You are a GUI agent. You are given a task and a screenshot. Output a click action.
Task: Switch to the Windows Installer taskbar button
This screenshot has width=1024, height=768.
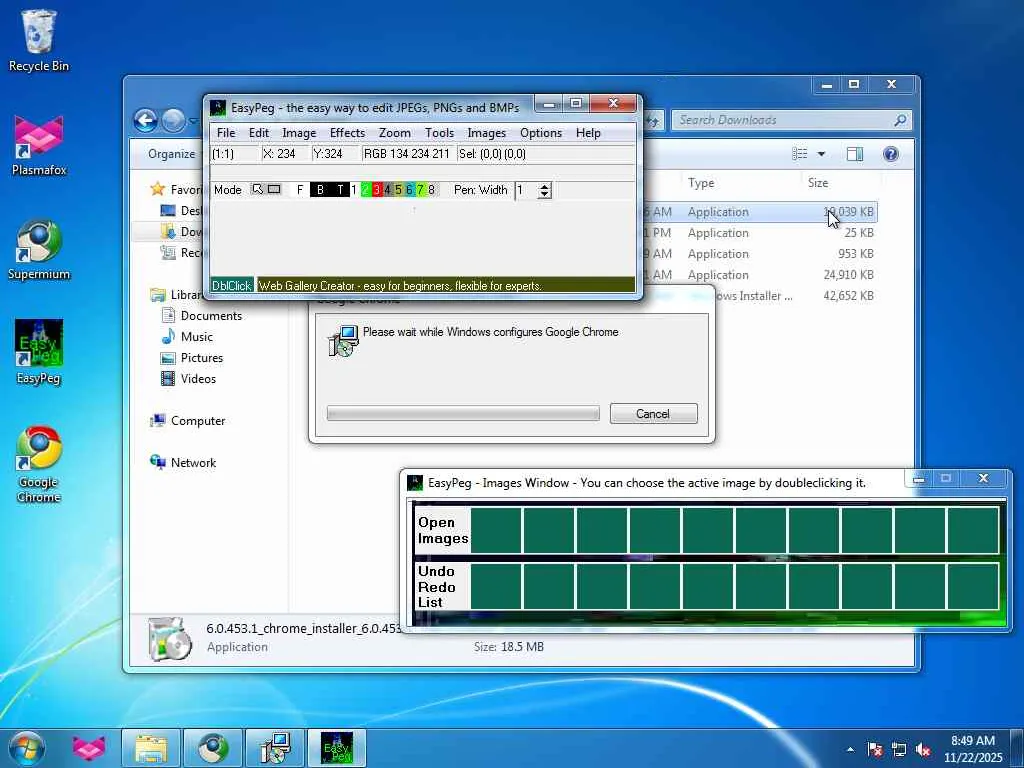(x=274, y=748)
